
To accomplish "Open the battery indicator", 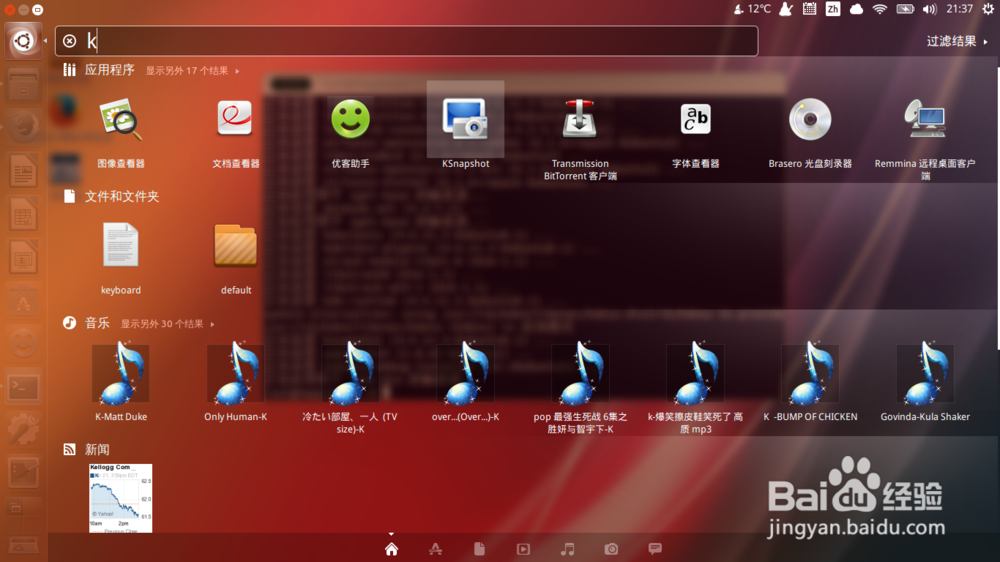I will (905, 9).
